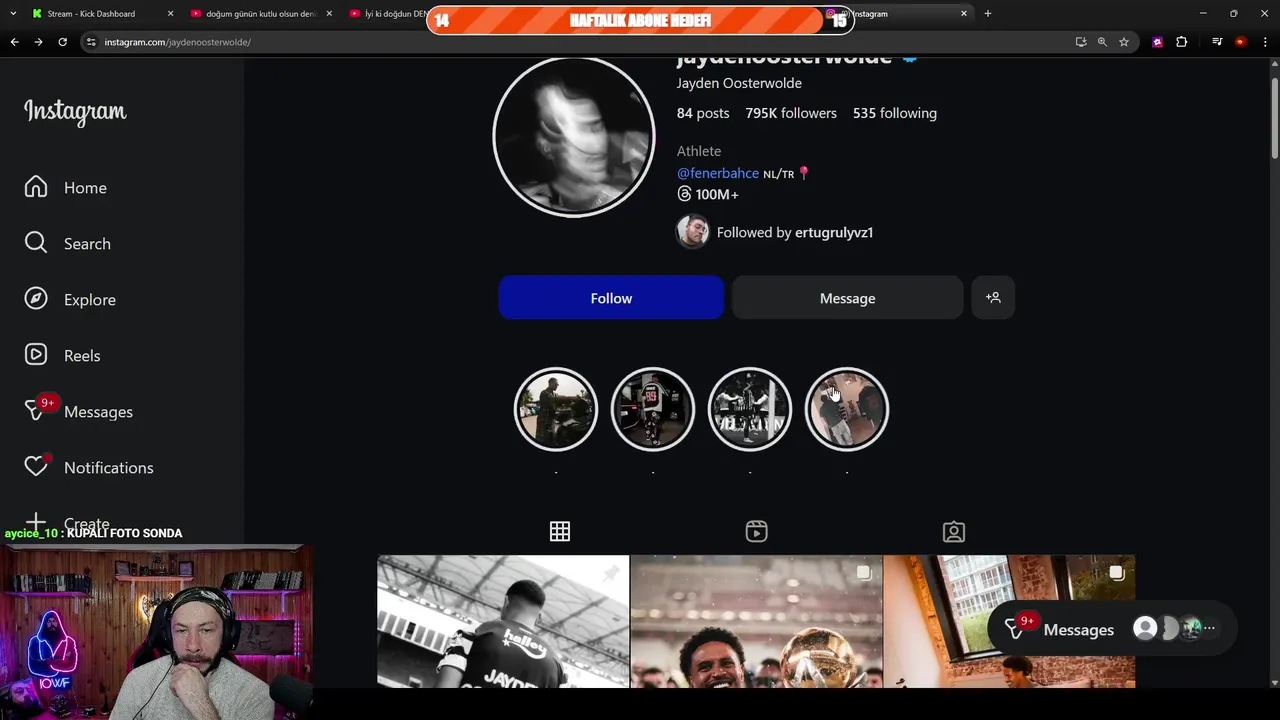1280x720 pixels.
Task: Switch to the doğum günün kutlu olsun YouTube tab
Action: point(261,14)
